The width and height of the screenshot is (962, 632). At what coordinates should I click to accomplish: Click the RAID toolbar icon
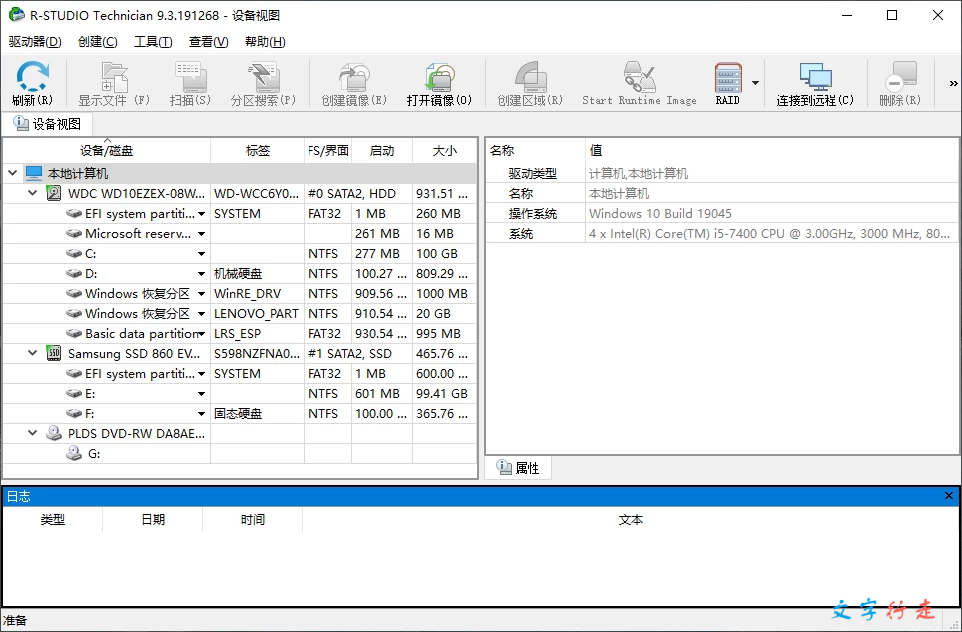728,77
